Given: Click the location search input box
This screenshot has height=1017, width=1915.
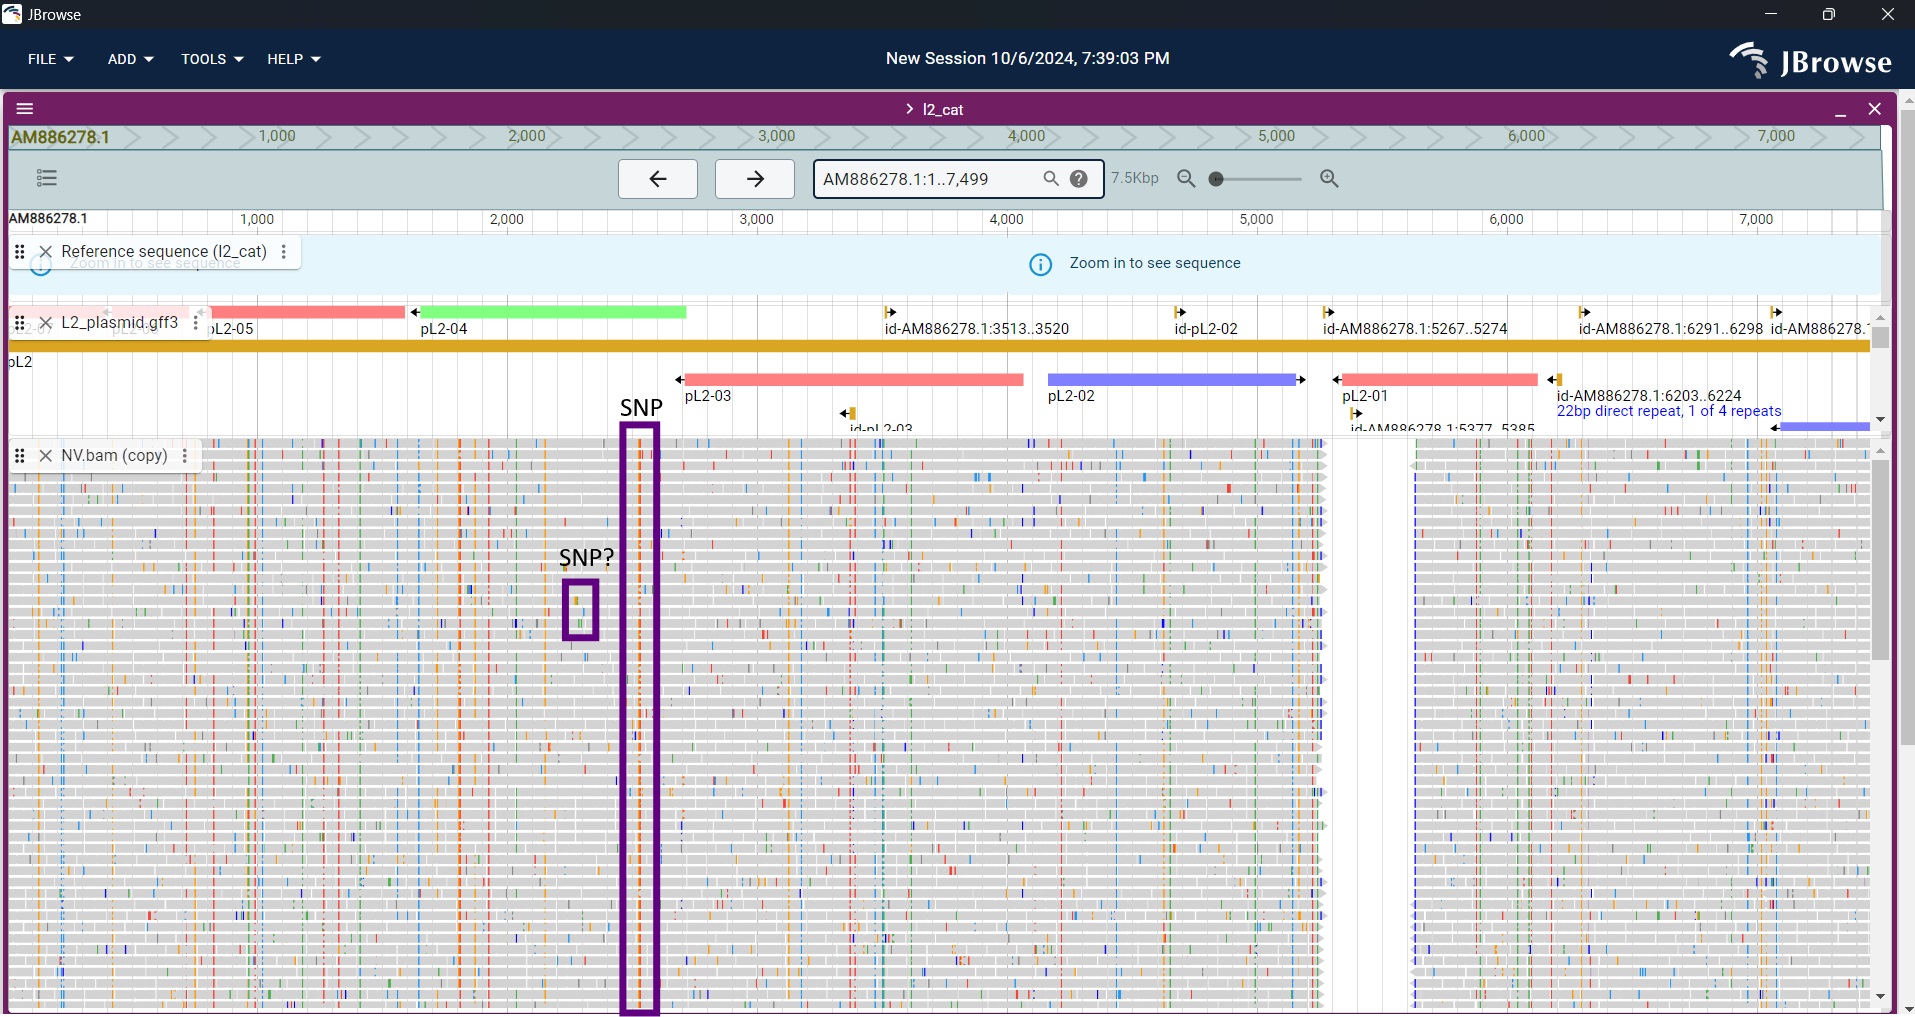Looking at the screenshot, I should [925, 179].
